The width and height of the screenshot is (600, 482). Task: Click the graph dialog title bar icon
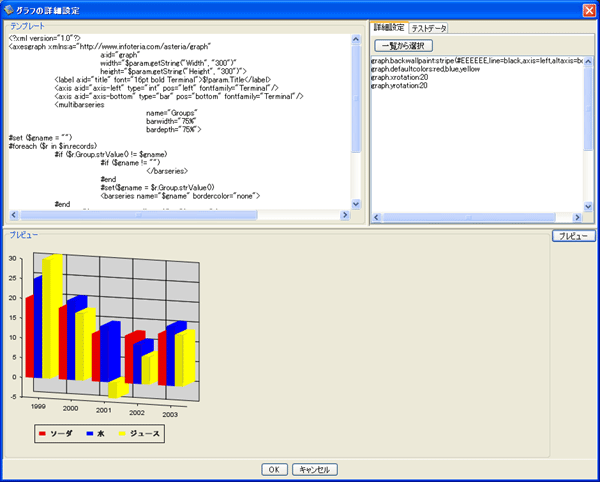pyautogui.click(x=9, y=9)
